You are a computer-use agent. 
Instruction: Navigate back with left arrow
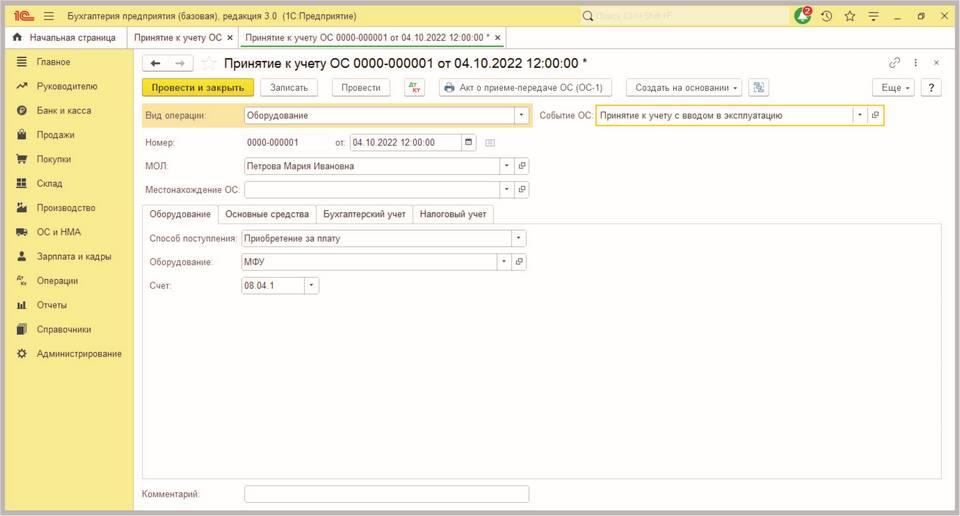[156, 63]
